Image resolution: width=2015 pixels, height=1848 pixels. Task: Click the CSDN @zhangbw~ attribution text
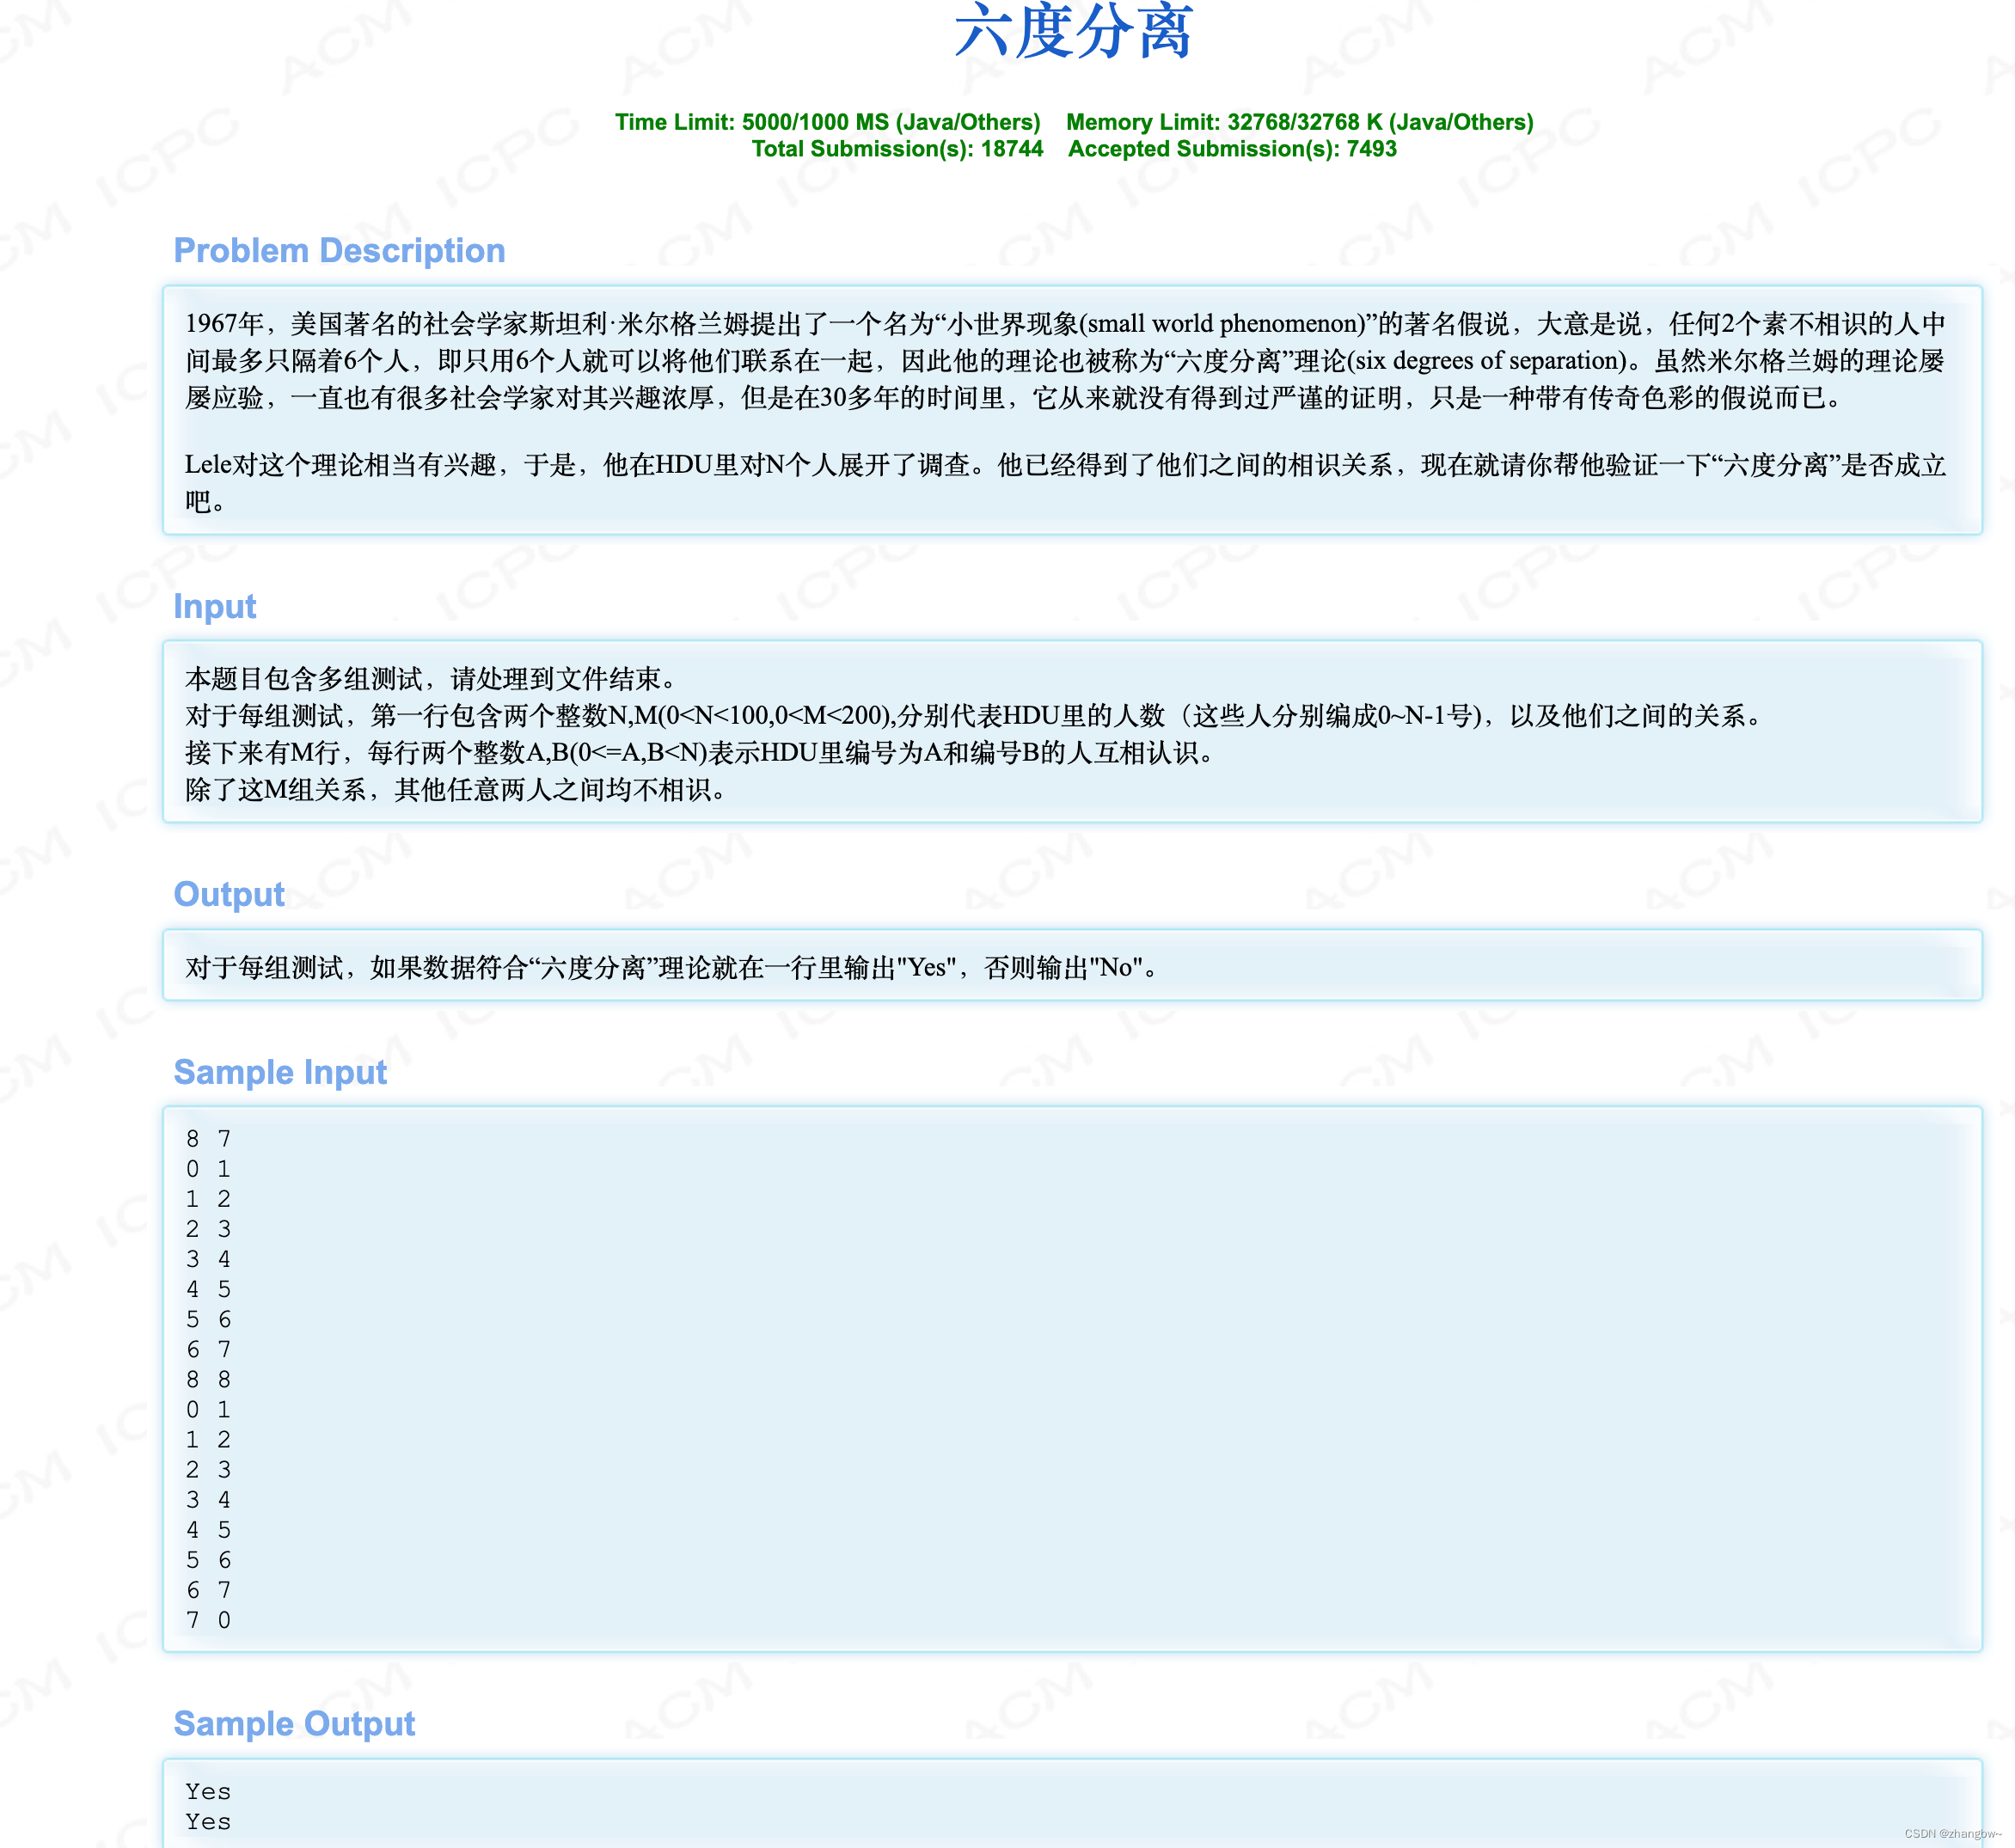1953,1833
